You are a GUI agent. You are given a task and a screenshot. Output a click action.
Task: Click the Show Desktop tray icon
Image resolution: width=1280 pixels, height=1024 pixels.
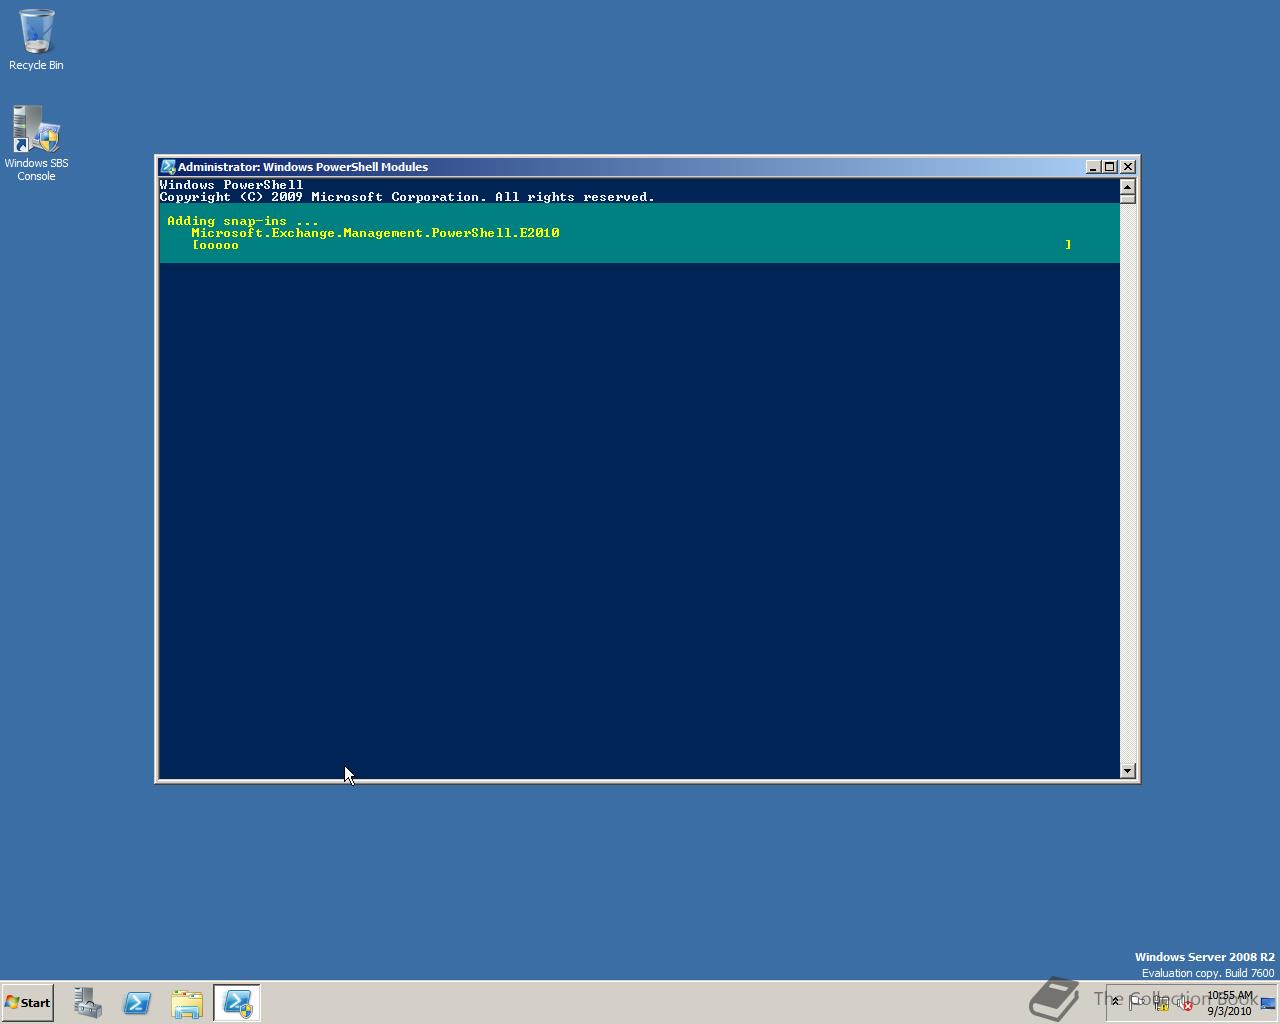[1268, 1003]
